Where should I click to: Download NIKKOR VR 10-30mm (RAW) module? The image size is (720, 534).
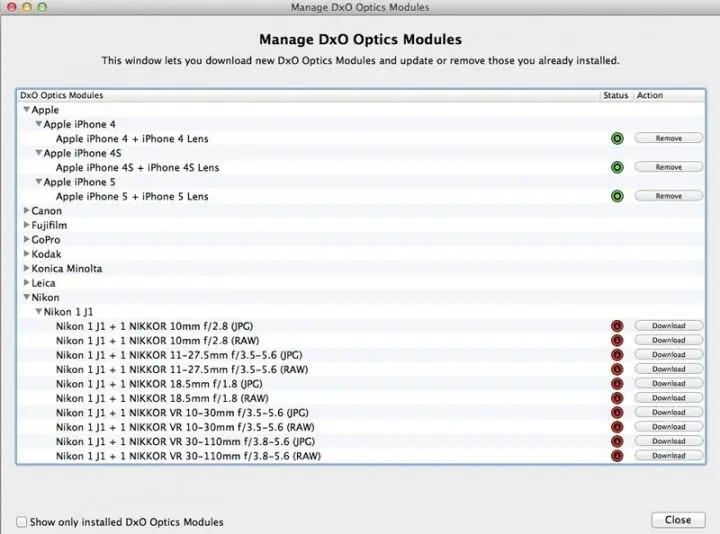[x=669, y=427]
